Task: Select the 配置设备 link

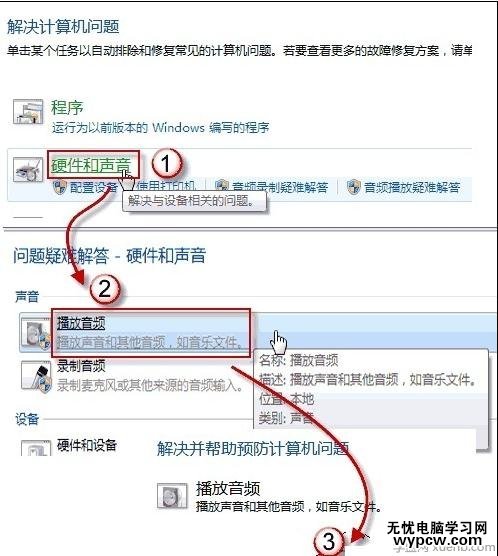Action: coord(93,187)
